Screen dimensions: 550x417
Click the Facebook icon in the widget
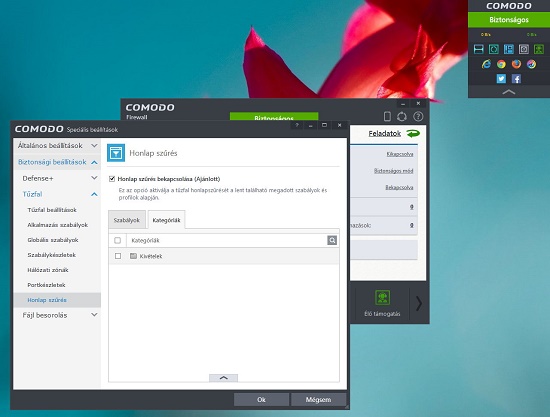(x=516, y=79)
